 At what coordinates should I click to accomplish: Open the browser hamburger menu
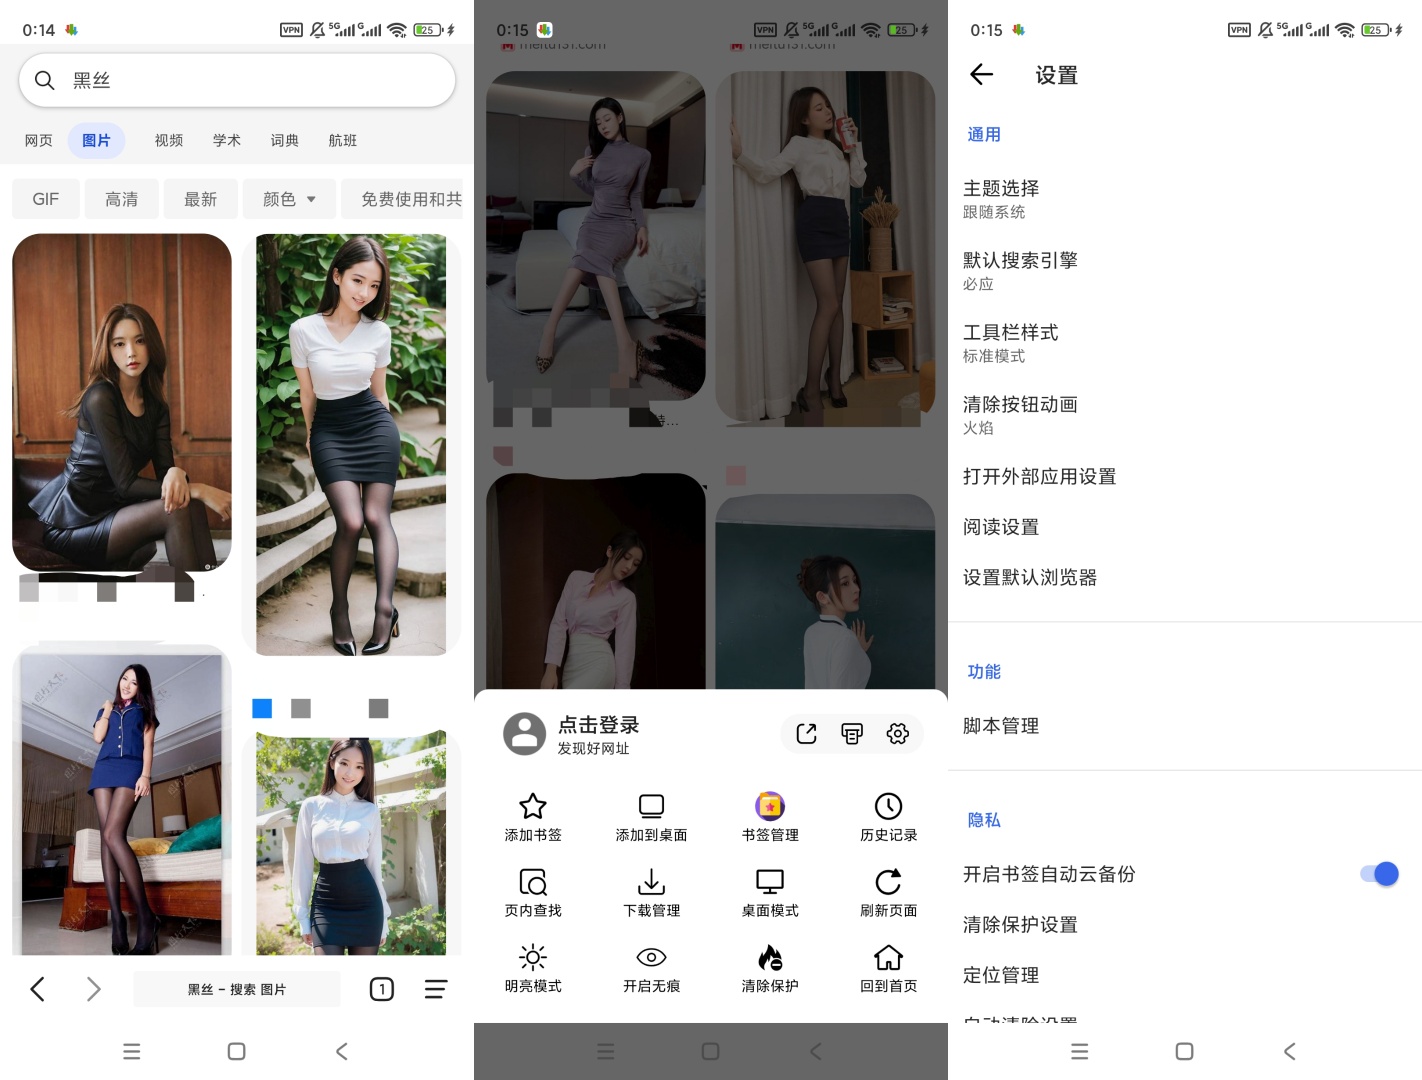[436, 989]
